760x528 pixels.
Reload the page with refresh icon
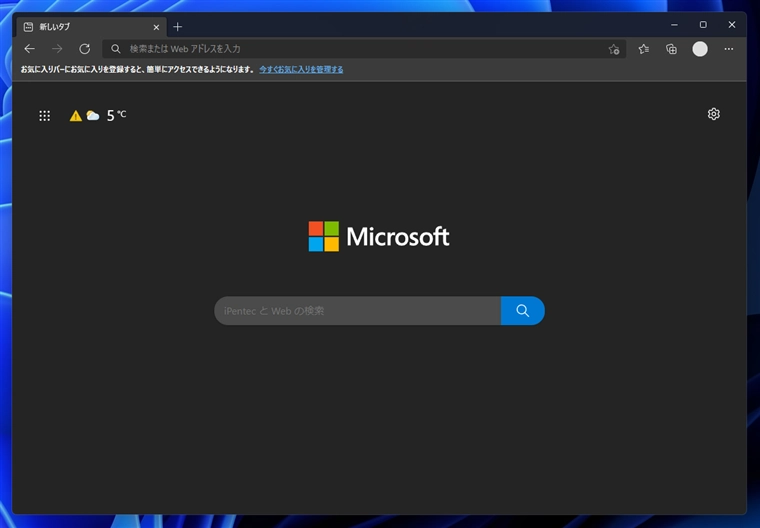tap(85, 49)
